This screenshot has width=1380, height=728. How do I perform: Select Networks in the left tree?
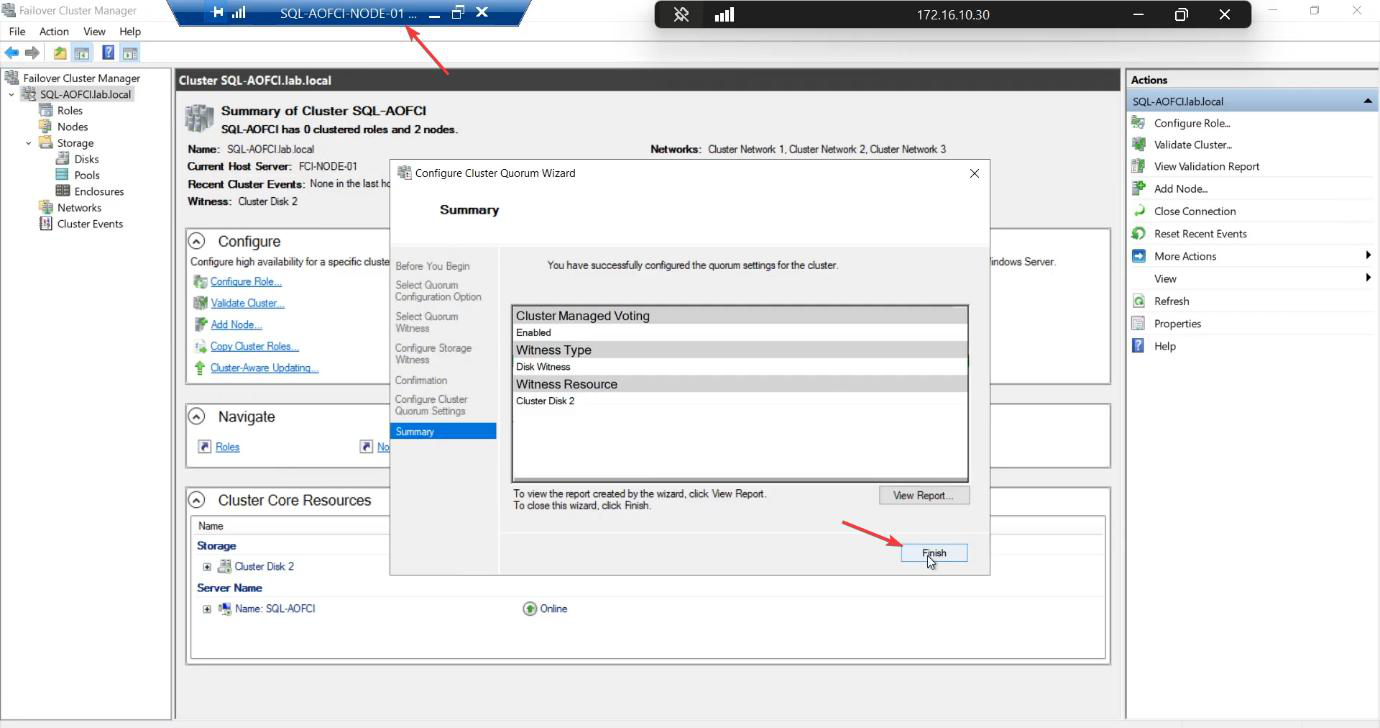click(x=79, y=208)
